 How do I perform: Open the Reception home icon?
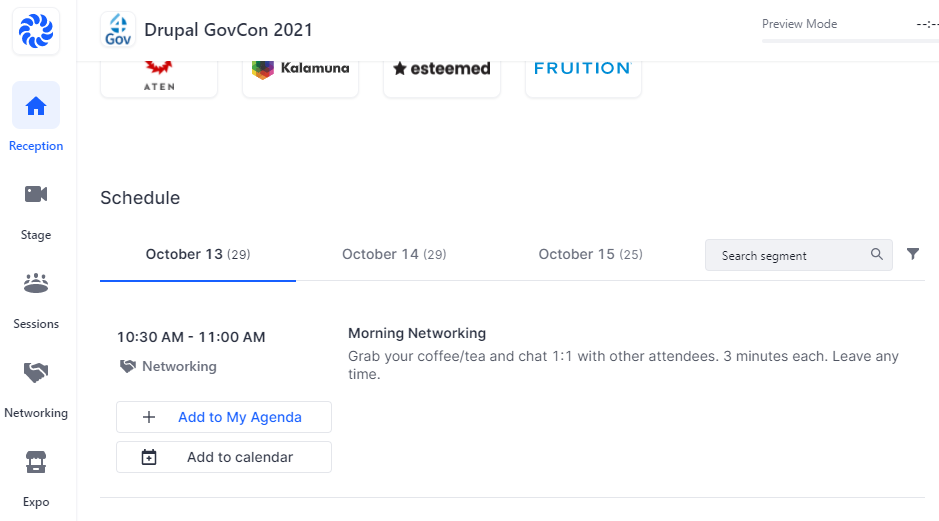click(36, 106)
